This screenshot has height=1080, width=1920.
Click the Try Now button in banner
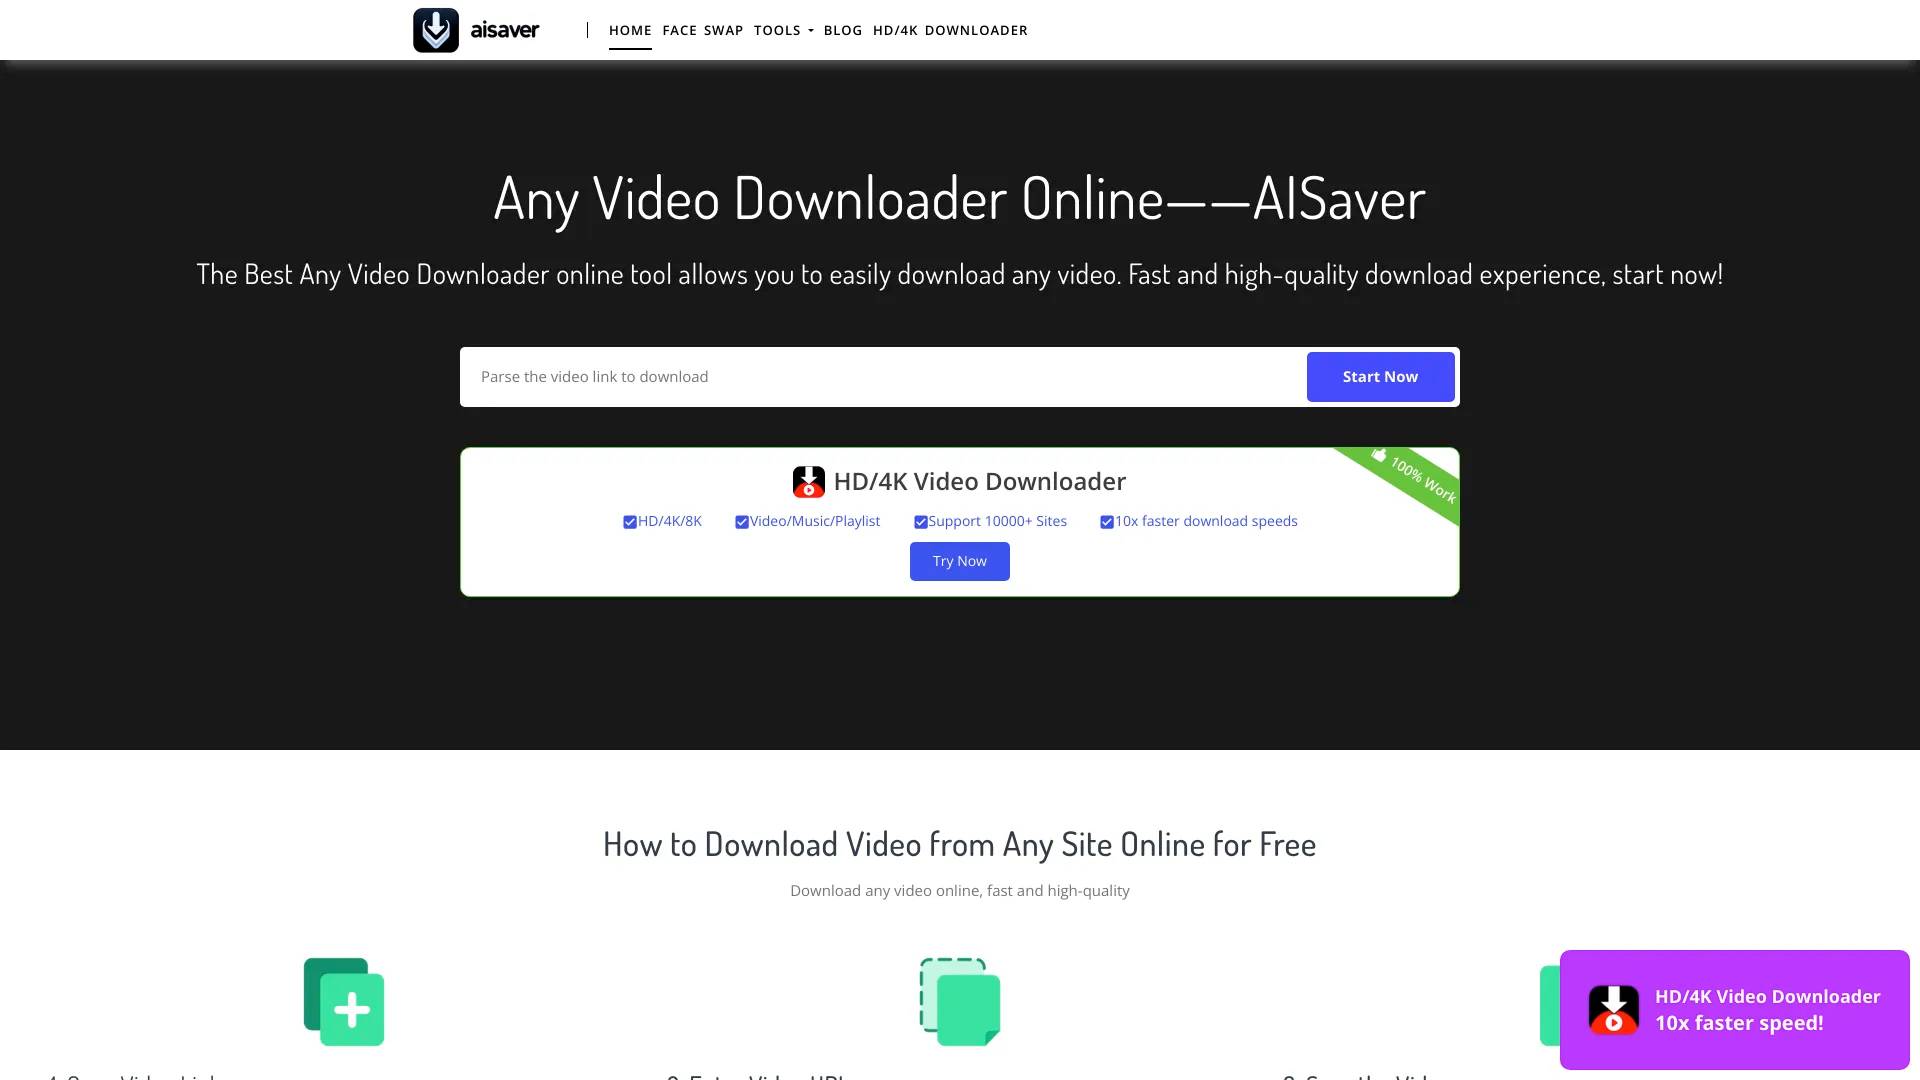click(x=959, y=560)
